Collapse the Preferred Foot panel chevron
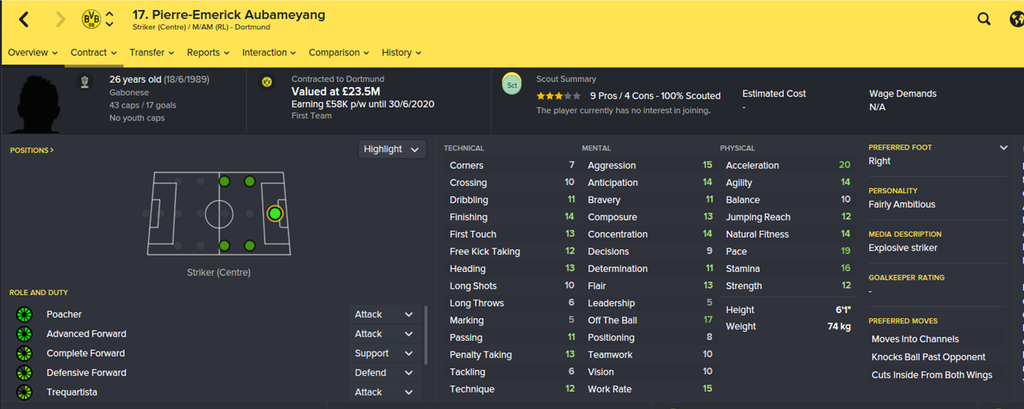The height and width of the screenshot is (409, 1024). click(x=1004, y=148)
